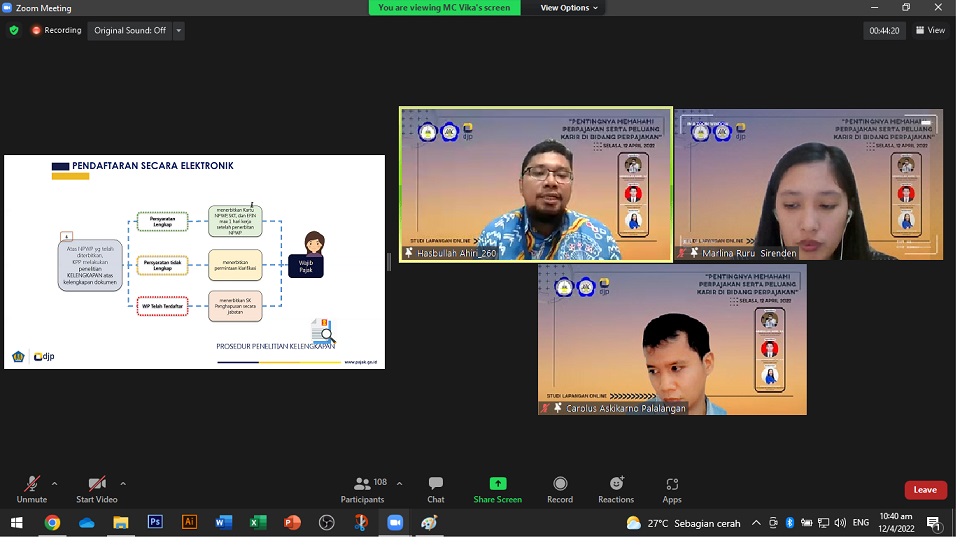Screen dimensions: 960x545
Task: Select Hasbullah Ahin's video tile
Action: click(536, 185)
